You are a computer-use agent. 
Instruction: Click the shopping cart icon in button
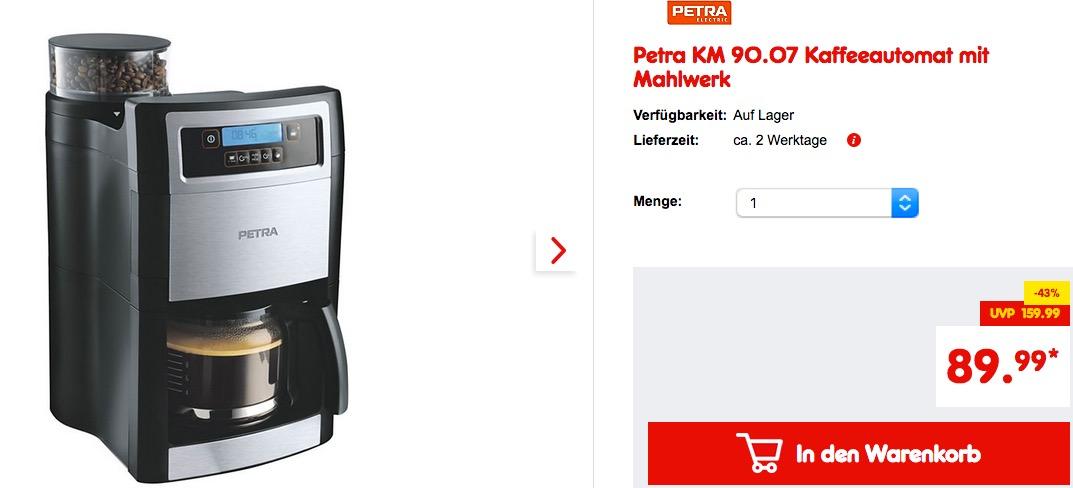tap(759, 452)
